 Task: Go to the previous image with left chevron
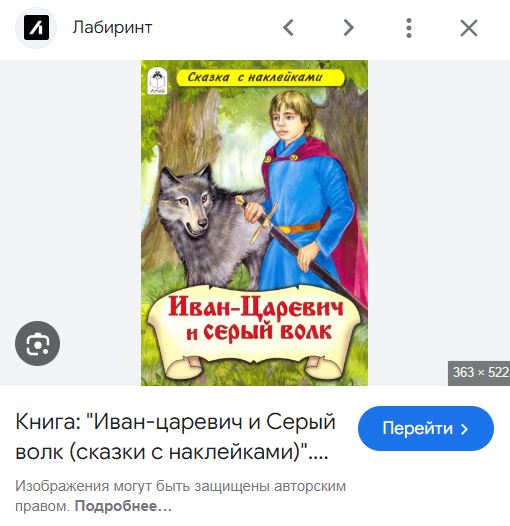289,28
